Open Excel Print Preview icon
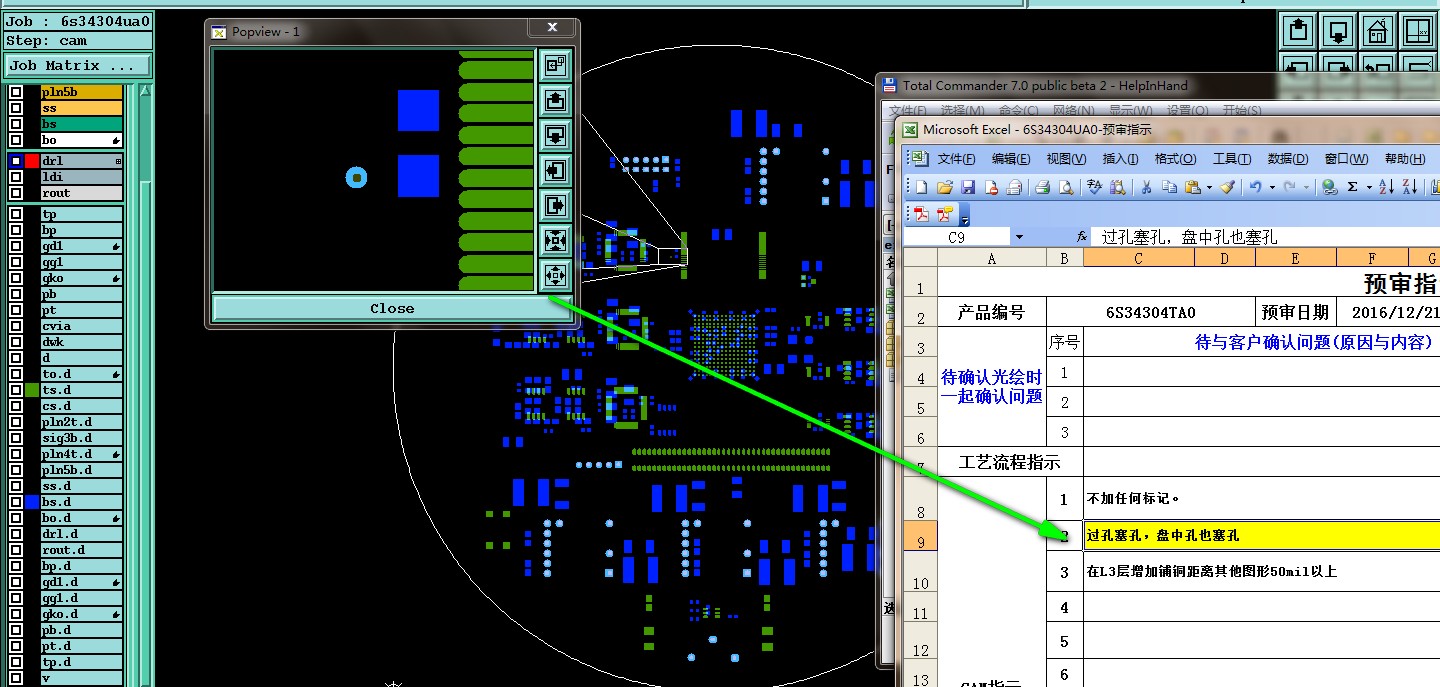Screen dimensions: 1440x687 coord(1066,187)
